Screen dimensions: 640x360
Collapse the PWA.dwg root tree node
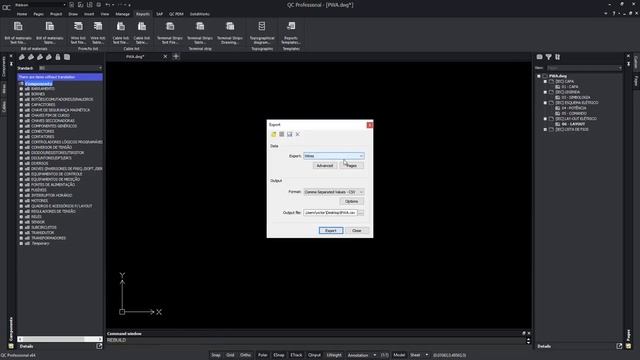[539, 76]
